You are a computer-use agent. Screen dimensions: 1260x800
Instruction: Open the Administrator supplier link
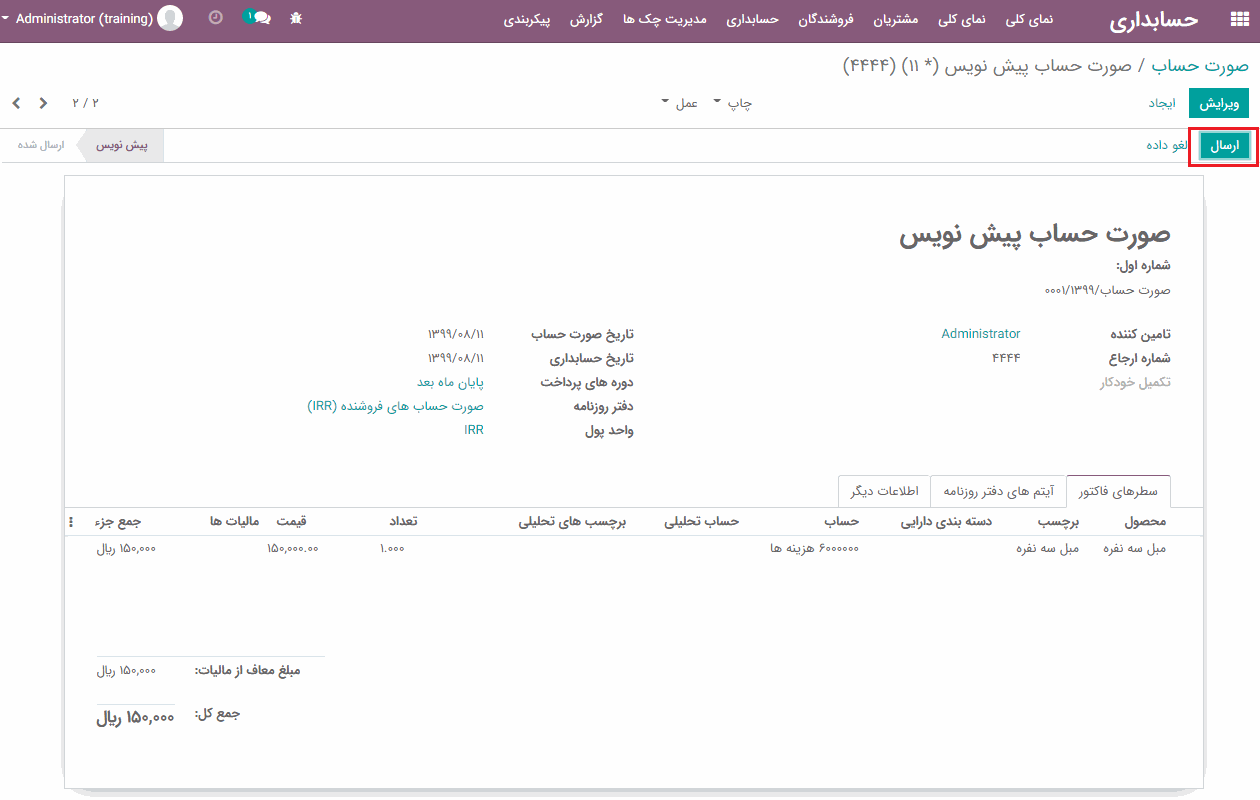981,334
